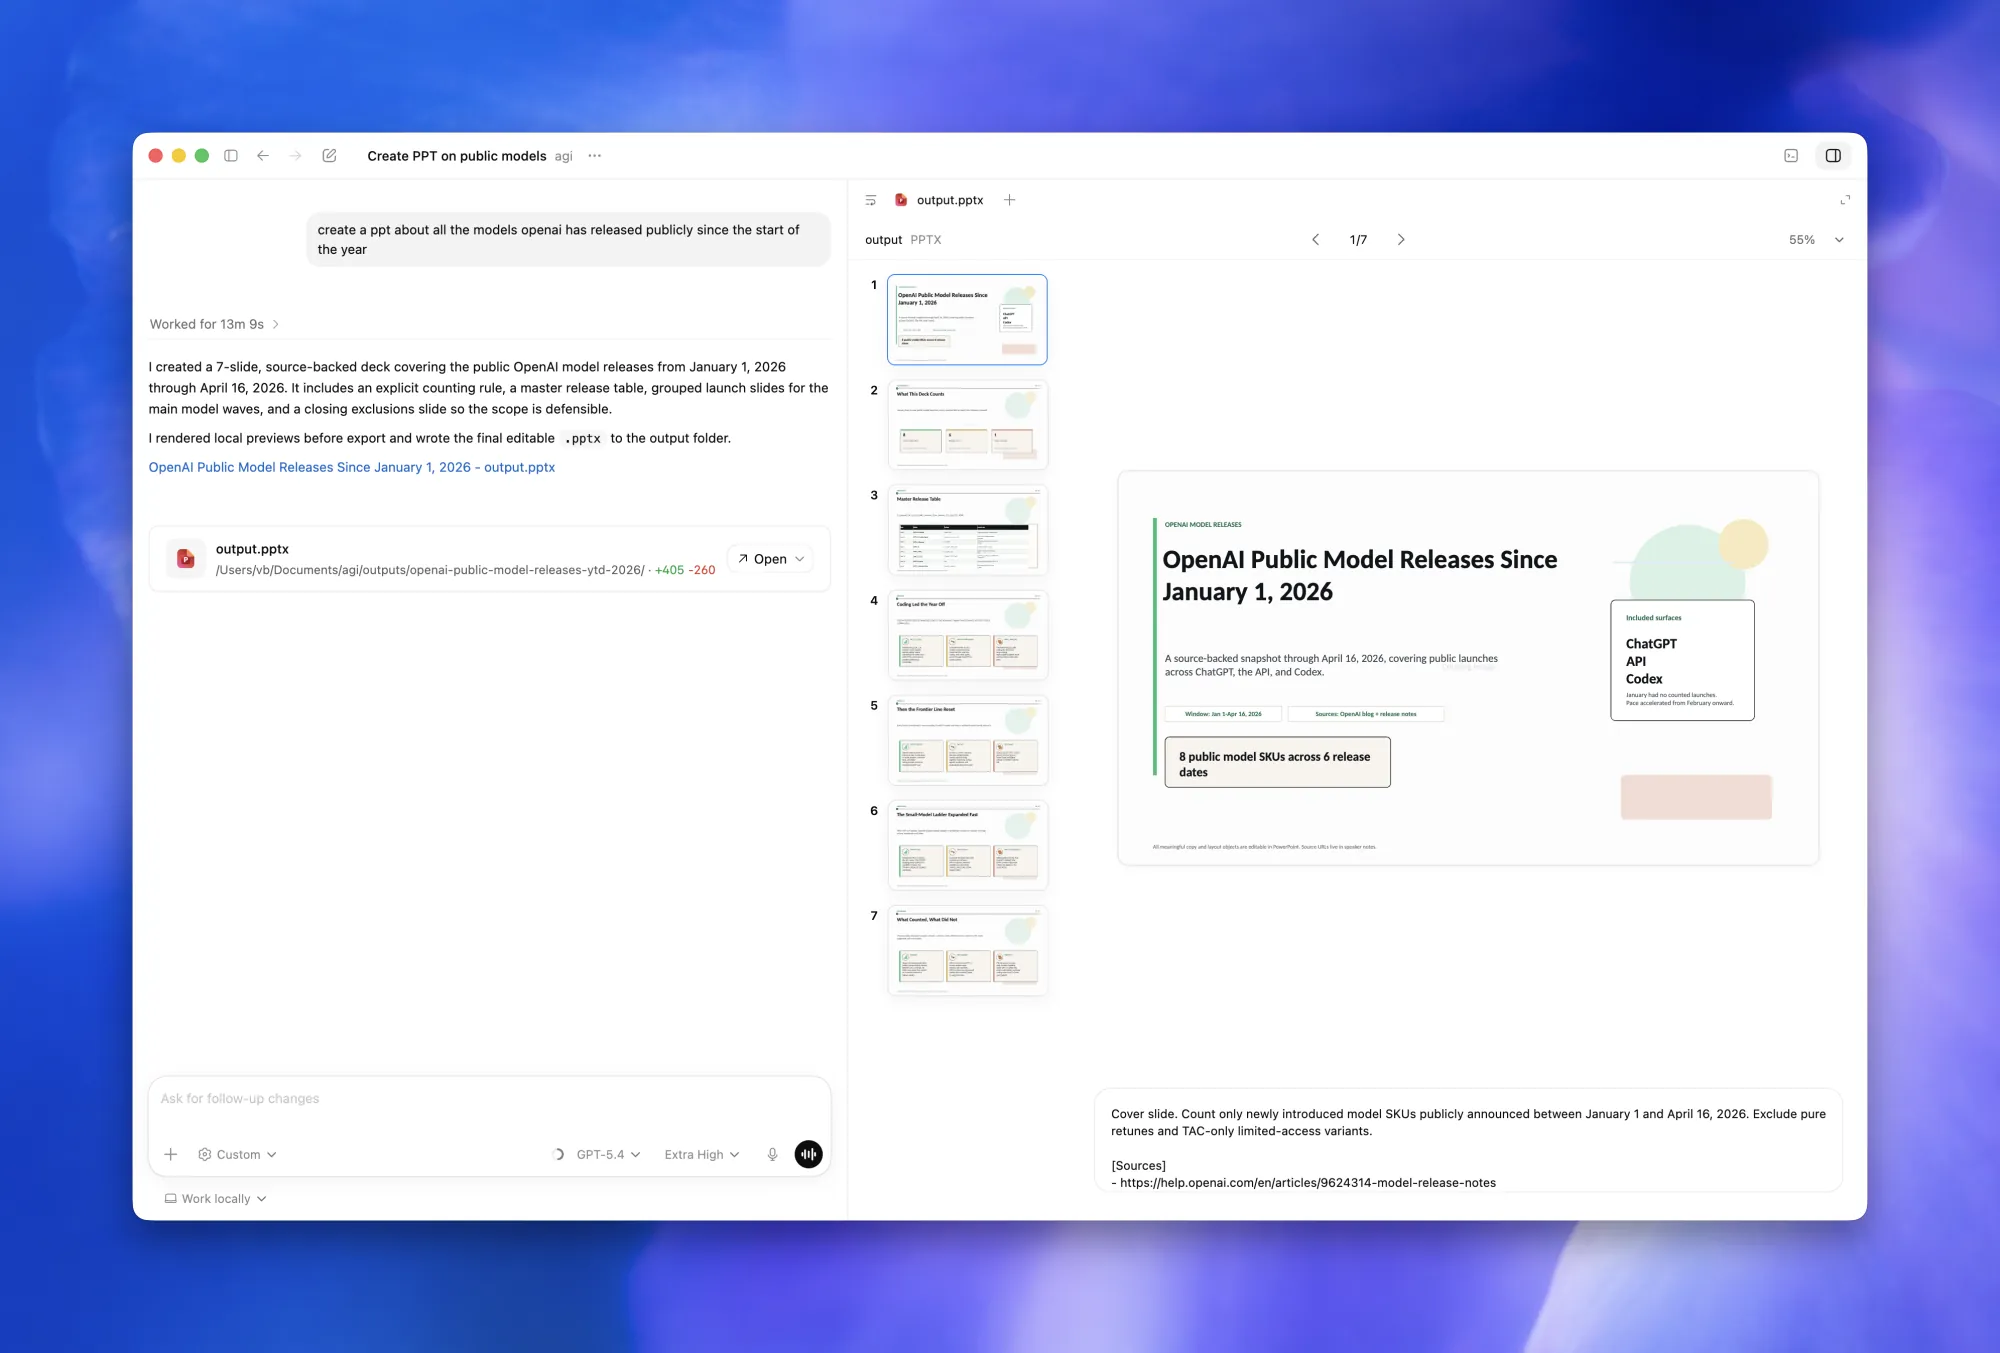The height and width of the screenshot is (1353, 2000).
Task: Go forward with the right arrow
Action: (295, 156)
